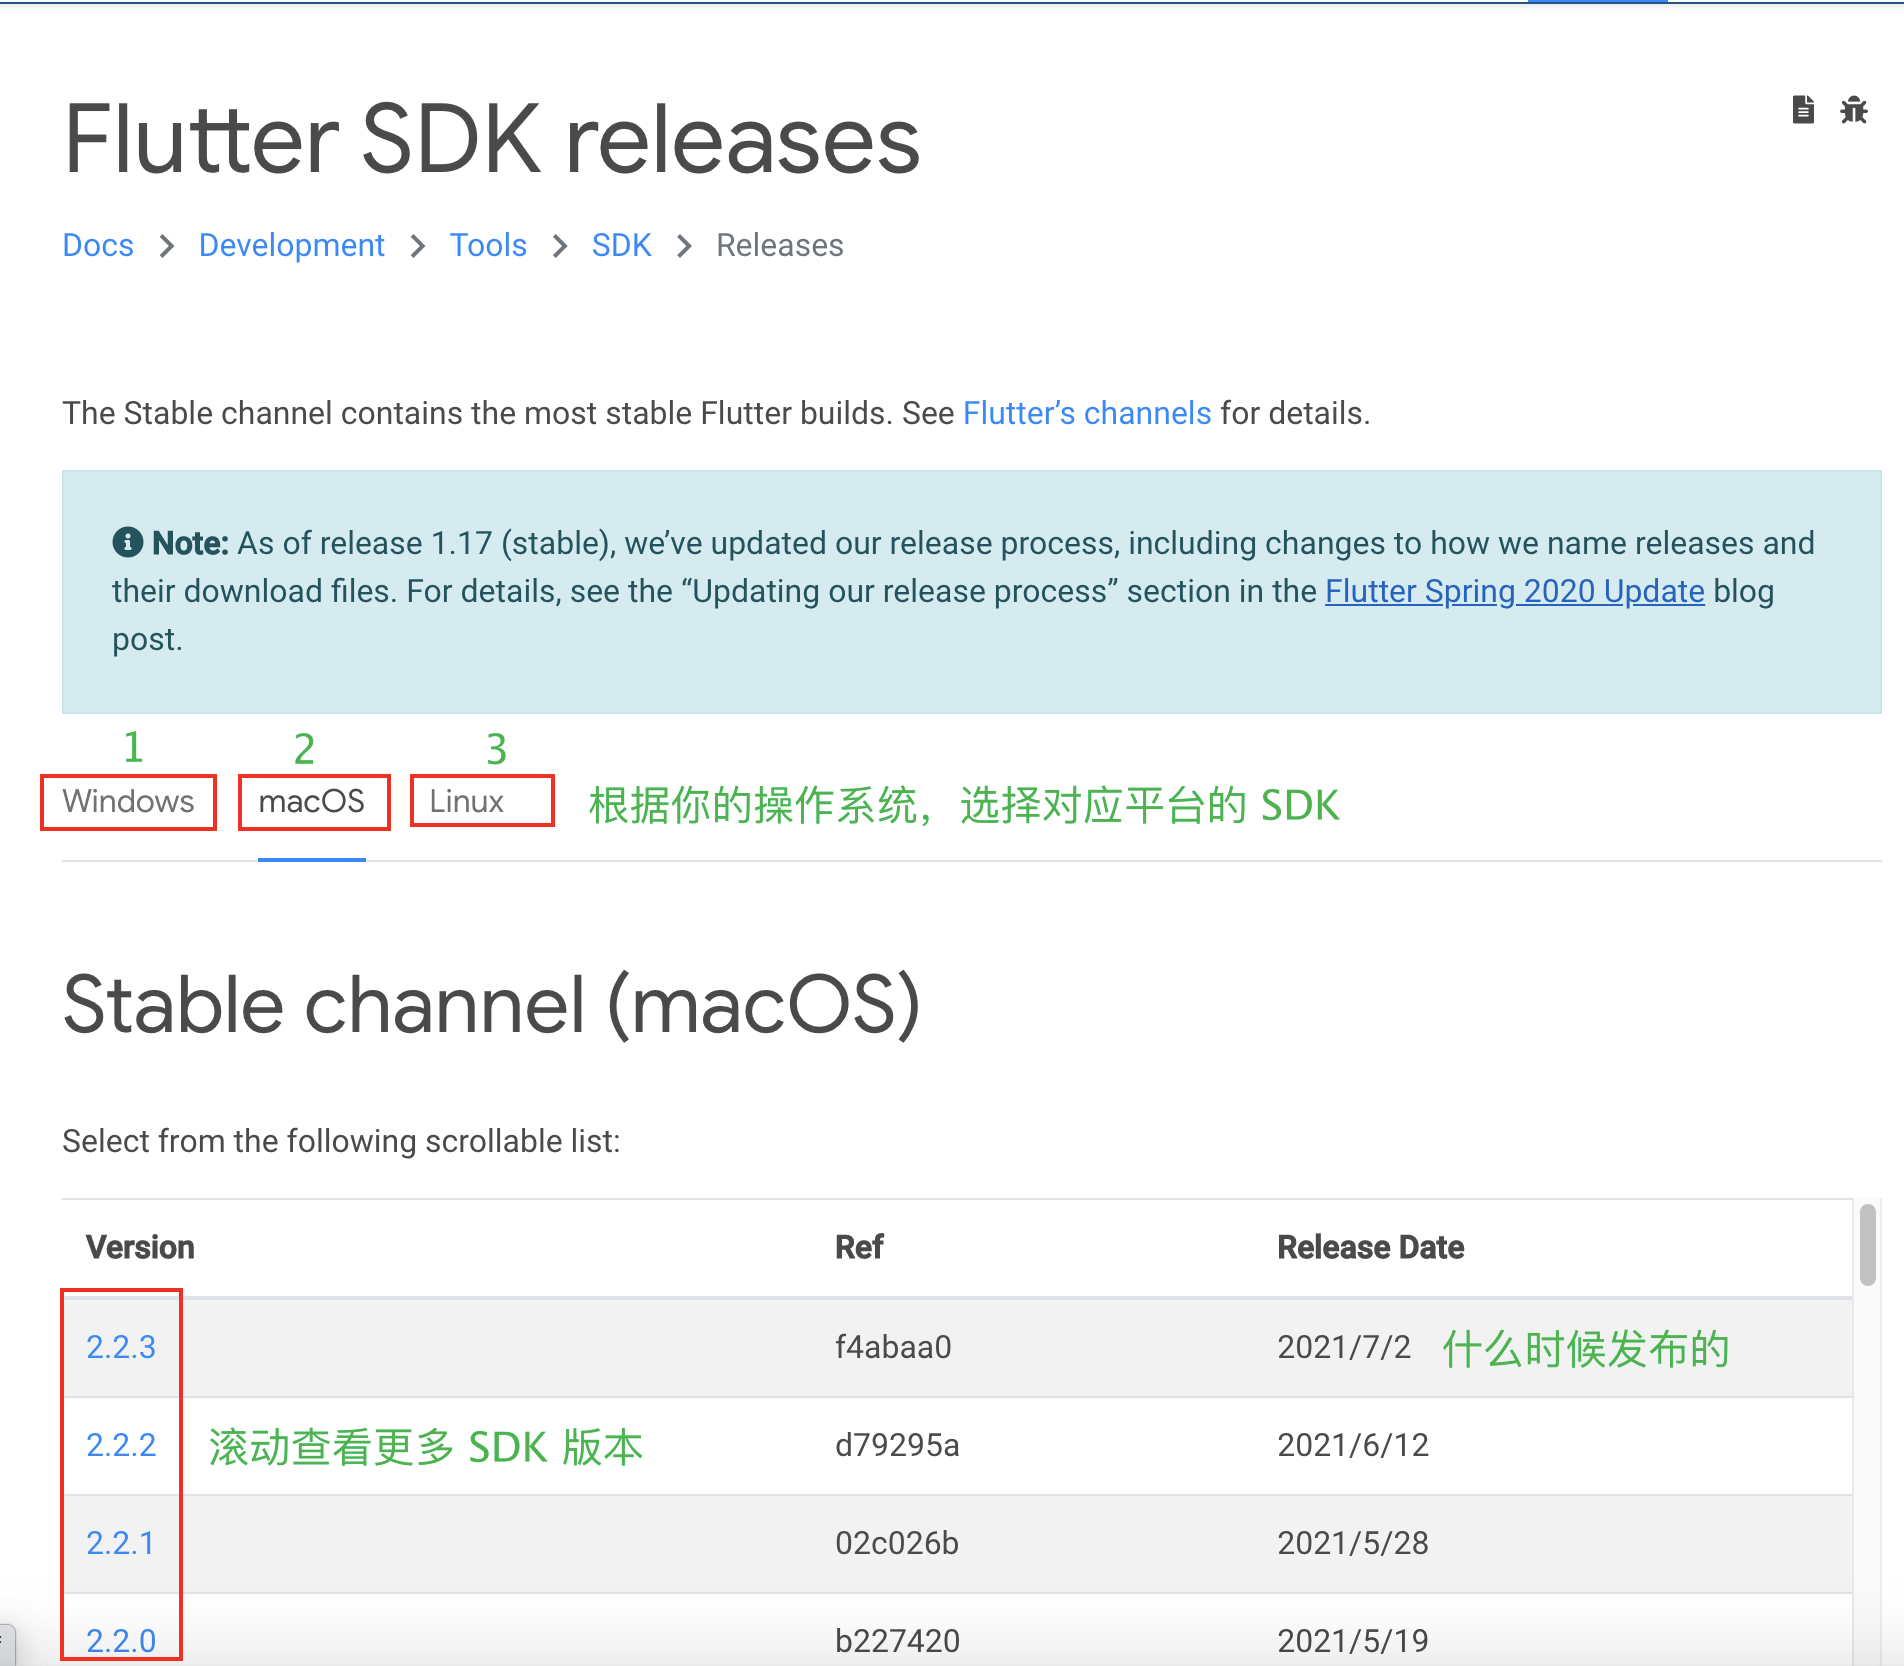Click the Flutter SDK releases heading

point(491,140)
